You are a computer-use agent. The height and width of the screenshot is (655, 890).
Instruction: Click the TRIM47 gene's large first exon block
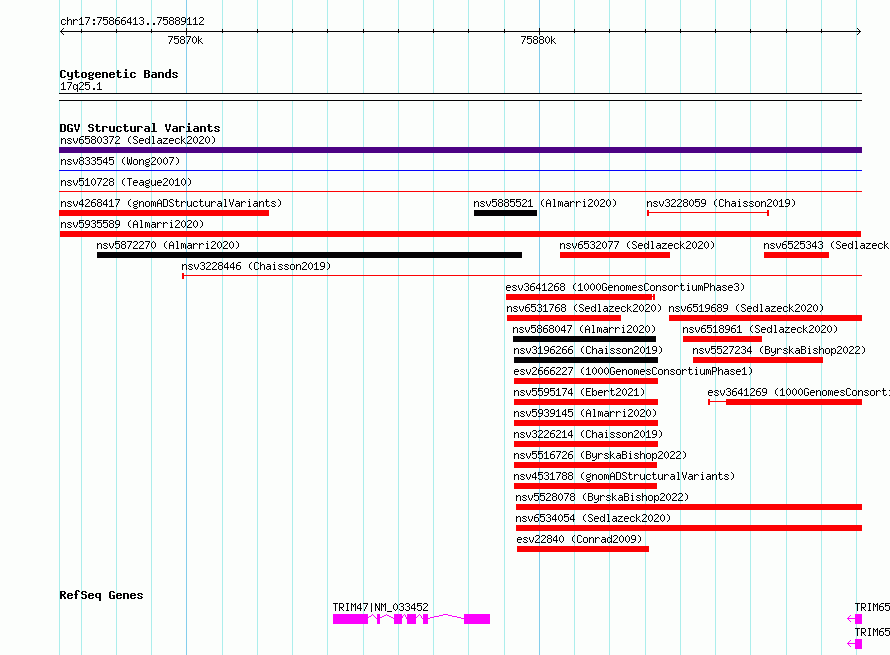click(x=350, y=619)
